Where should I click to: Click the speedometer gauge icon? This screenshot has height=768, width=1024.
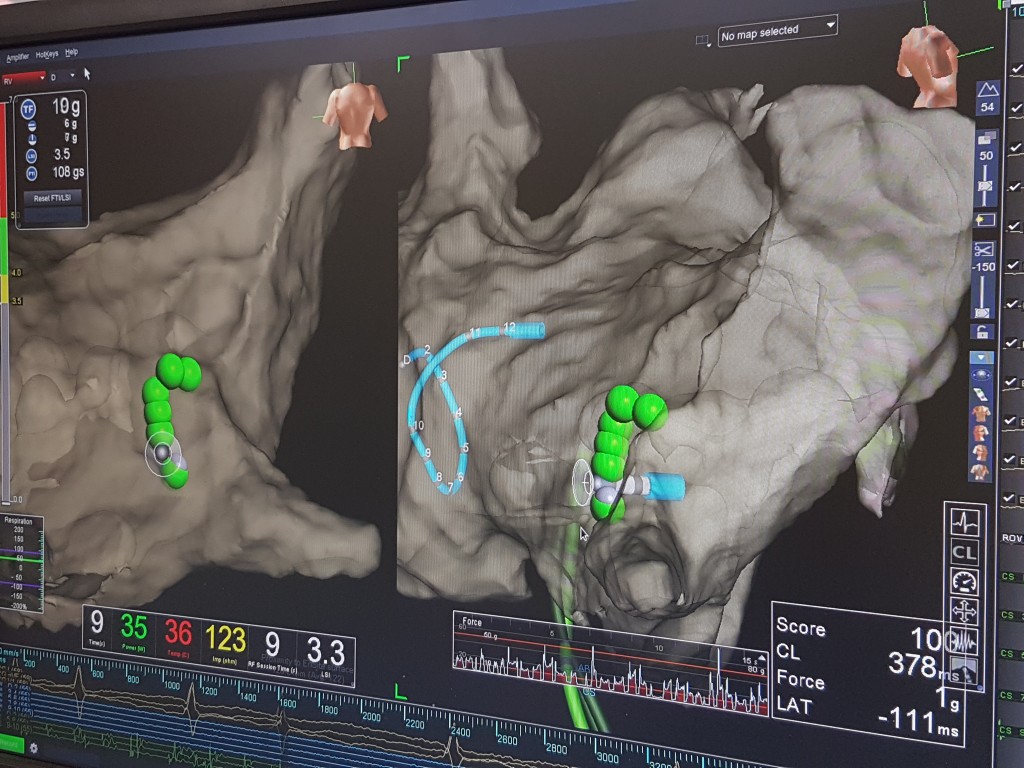(965, 581)
